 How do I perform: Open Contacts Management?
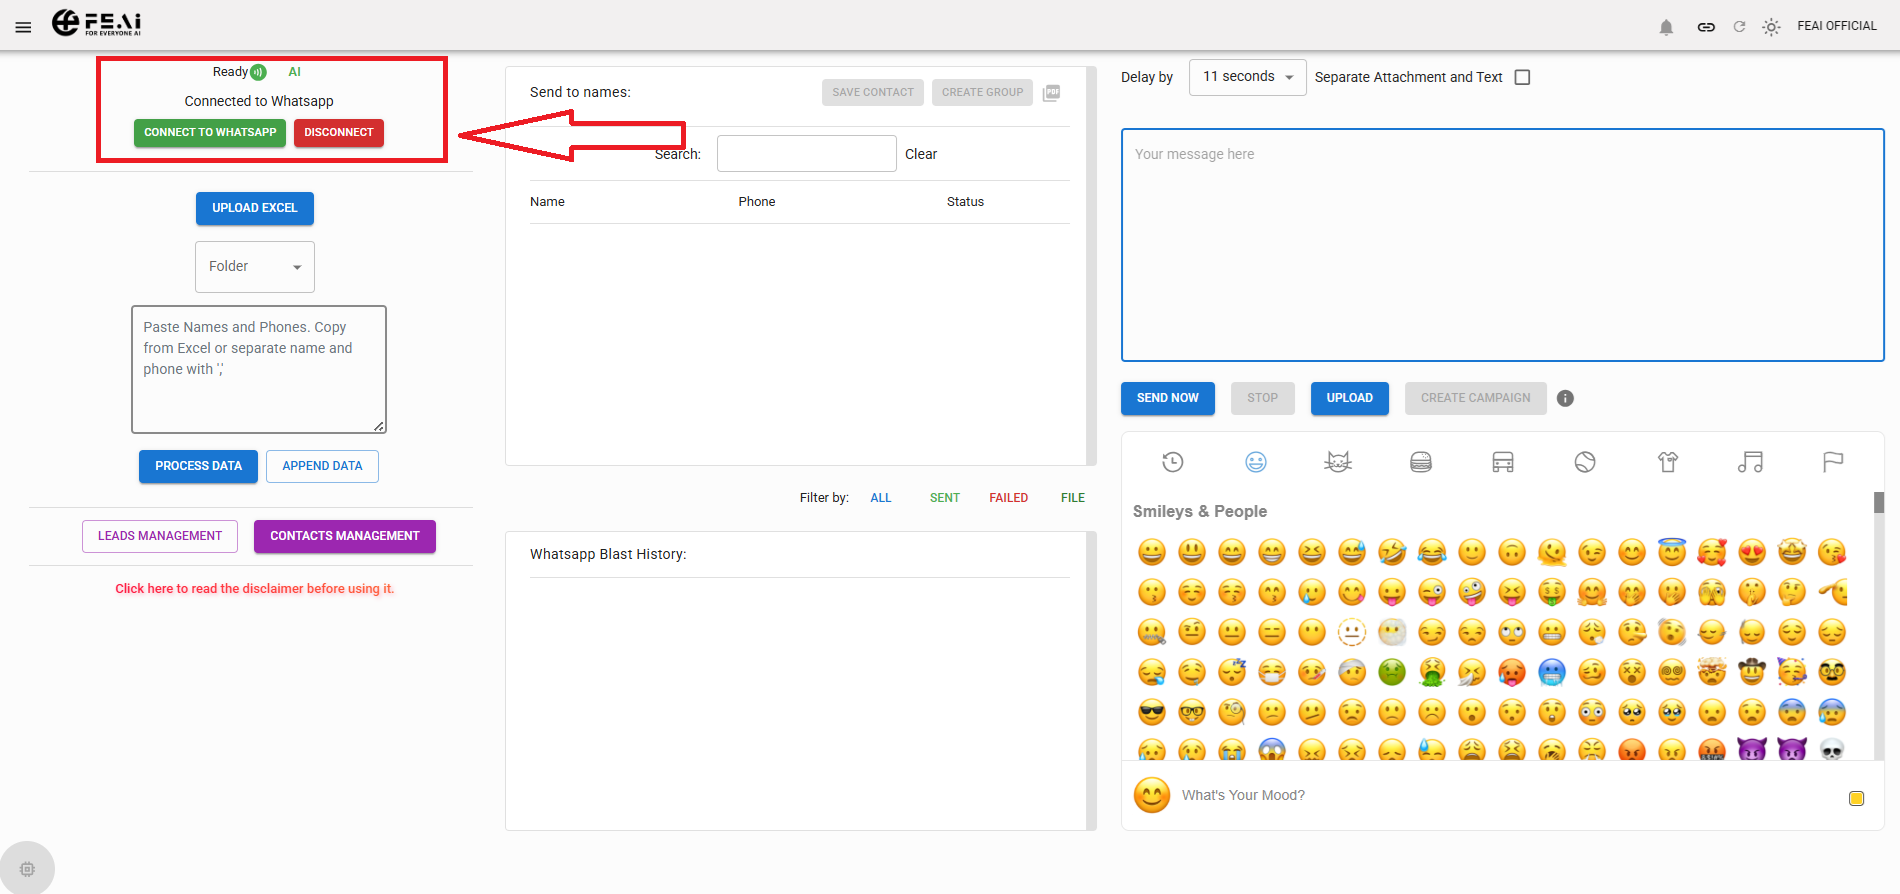point(345,536)
